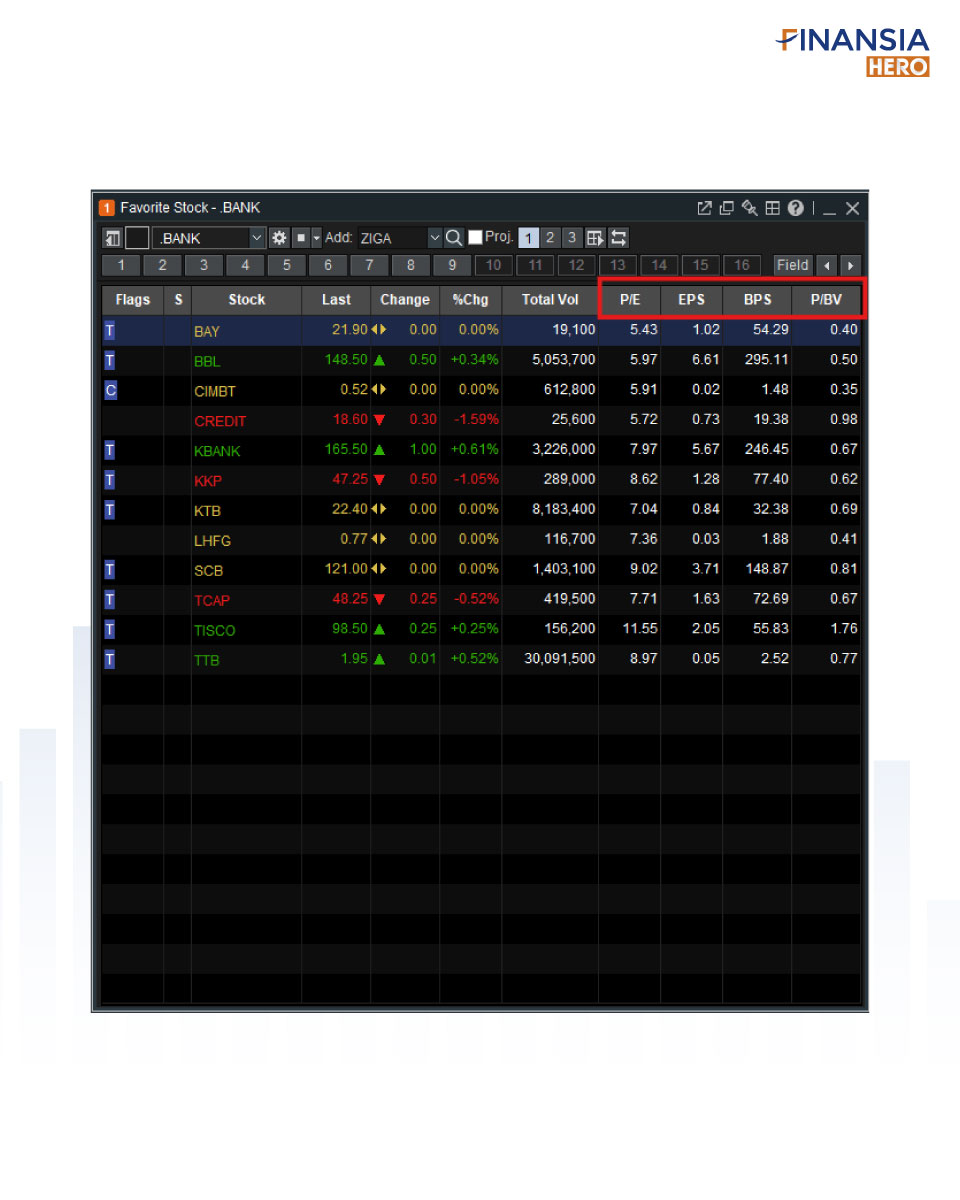Sort by the P/E column header

coord(630,299)
